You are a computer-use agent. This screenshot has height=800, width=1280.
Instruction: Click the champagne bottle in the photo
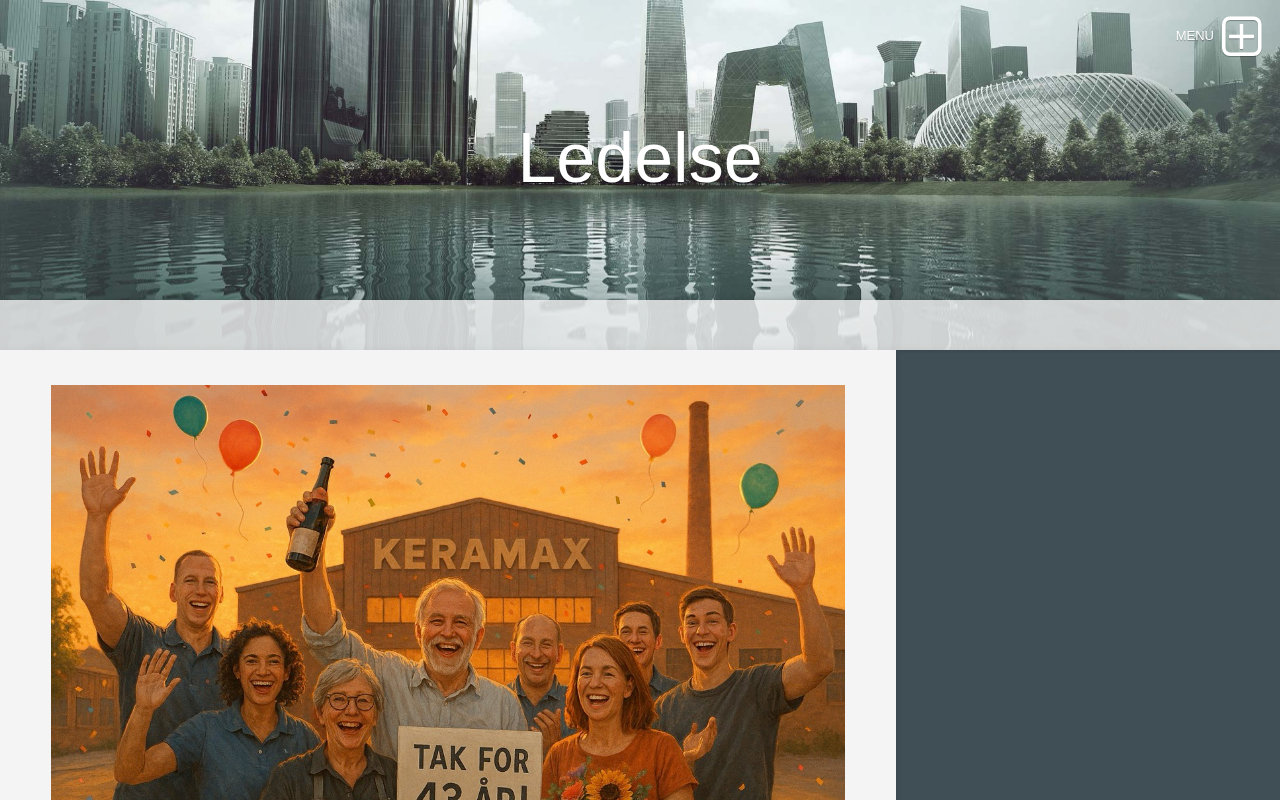310,516
